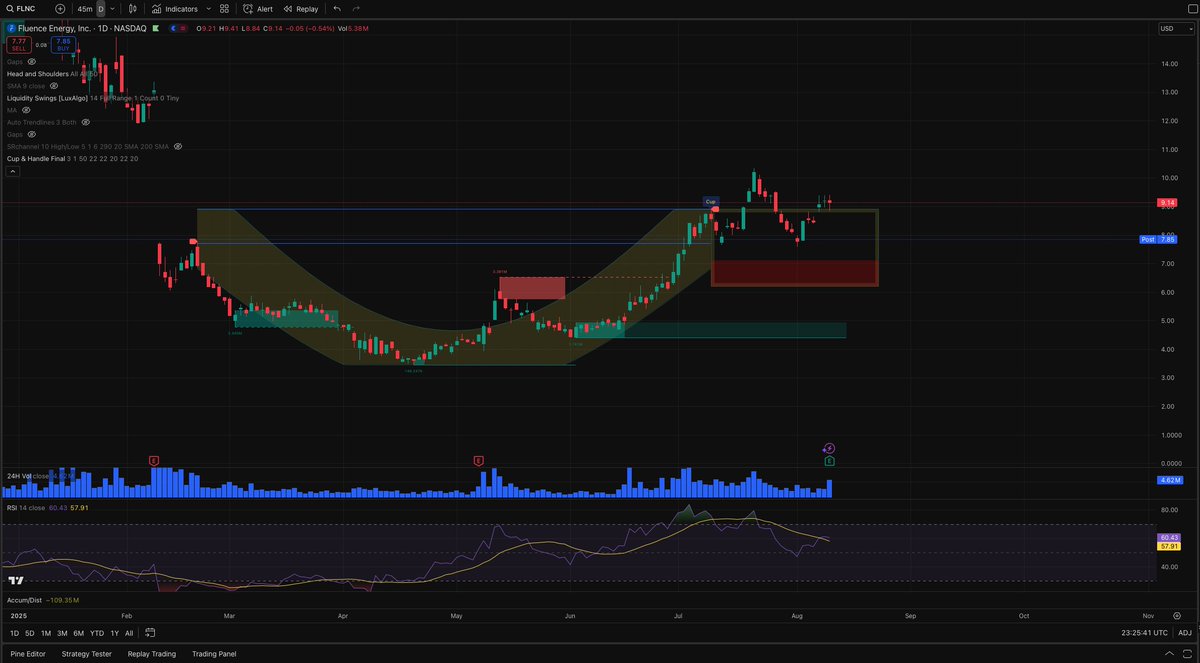
Task: Toggle visibility of second Gaps indicator
Action: (30, 134)
